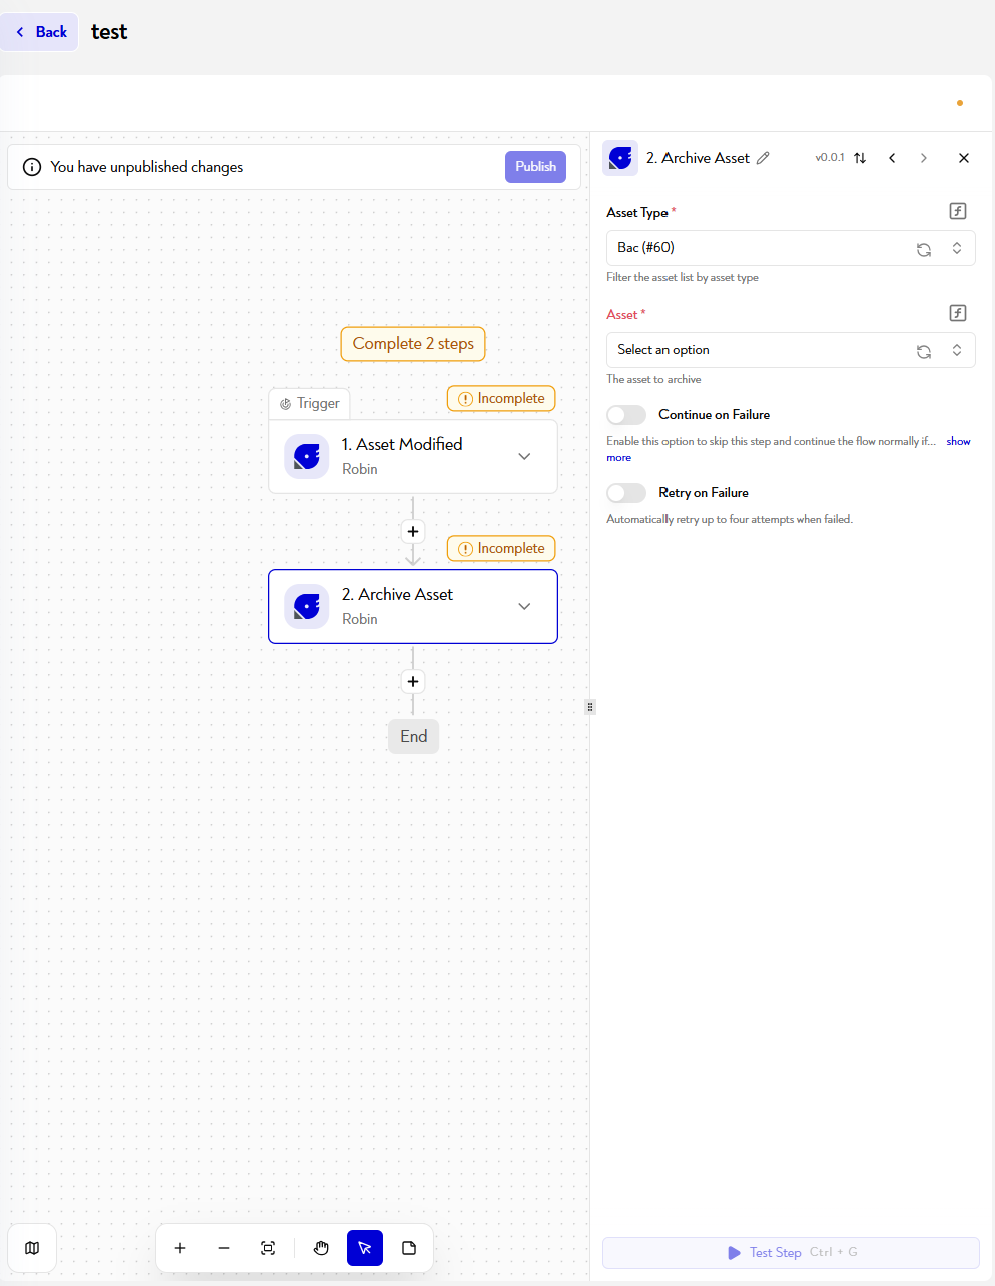This screenshot has width=995, height=1286.
Task: Click the 'show more' link
Action: (958, 441)
